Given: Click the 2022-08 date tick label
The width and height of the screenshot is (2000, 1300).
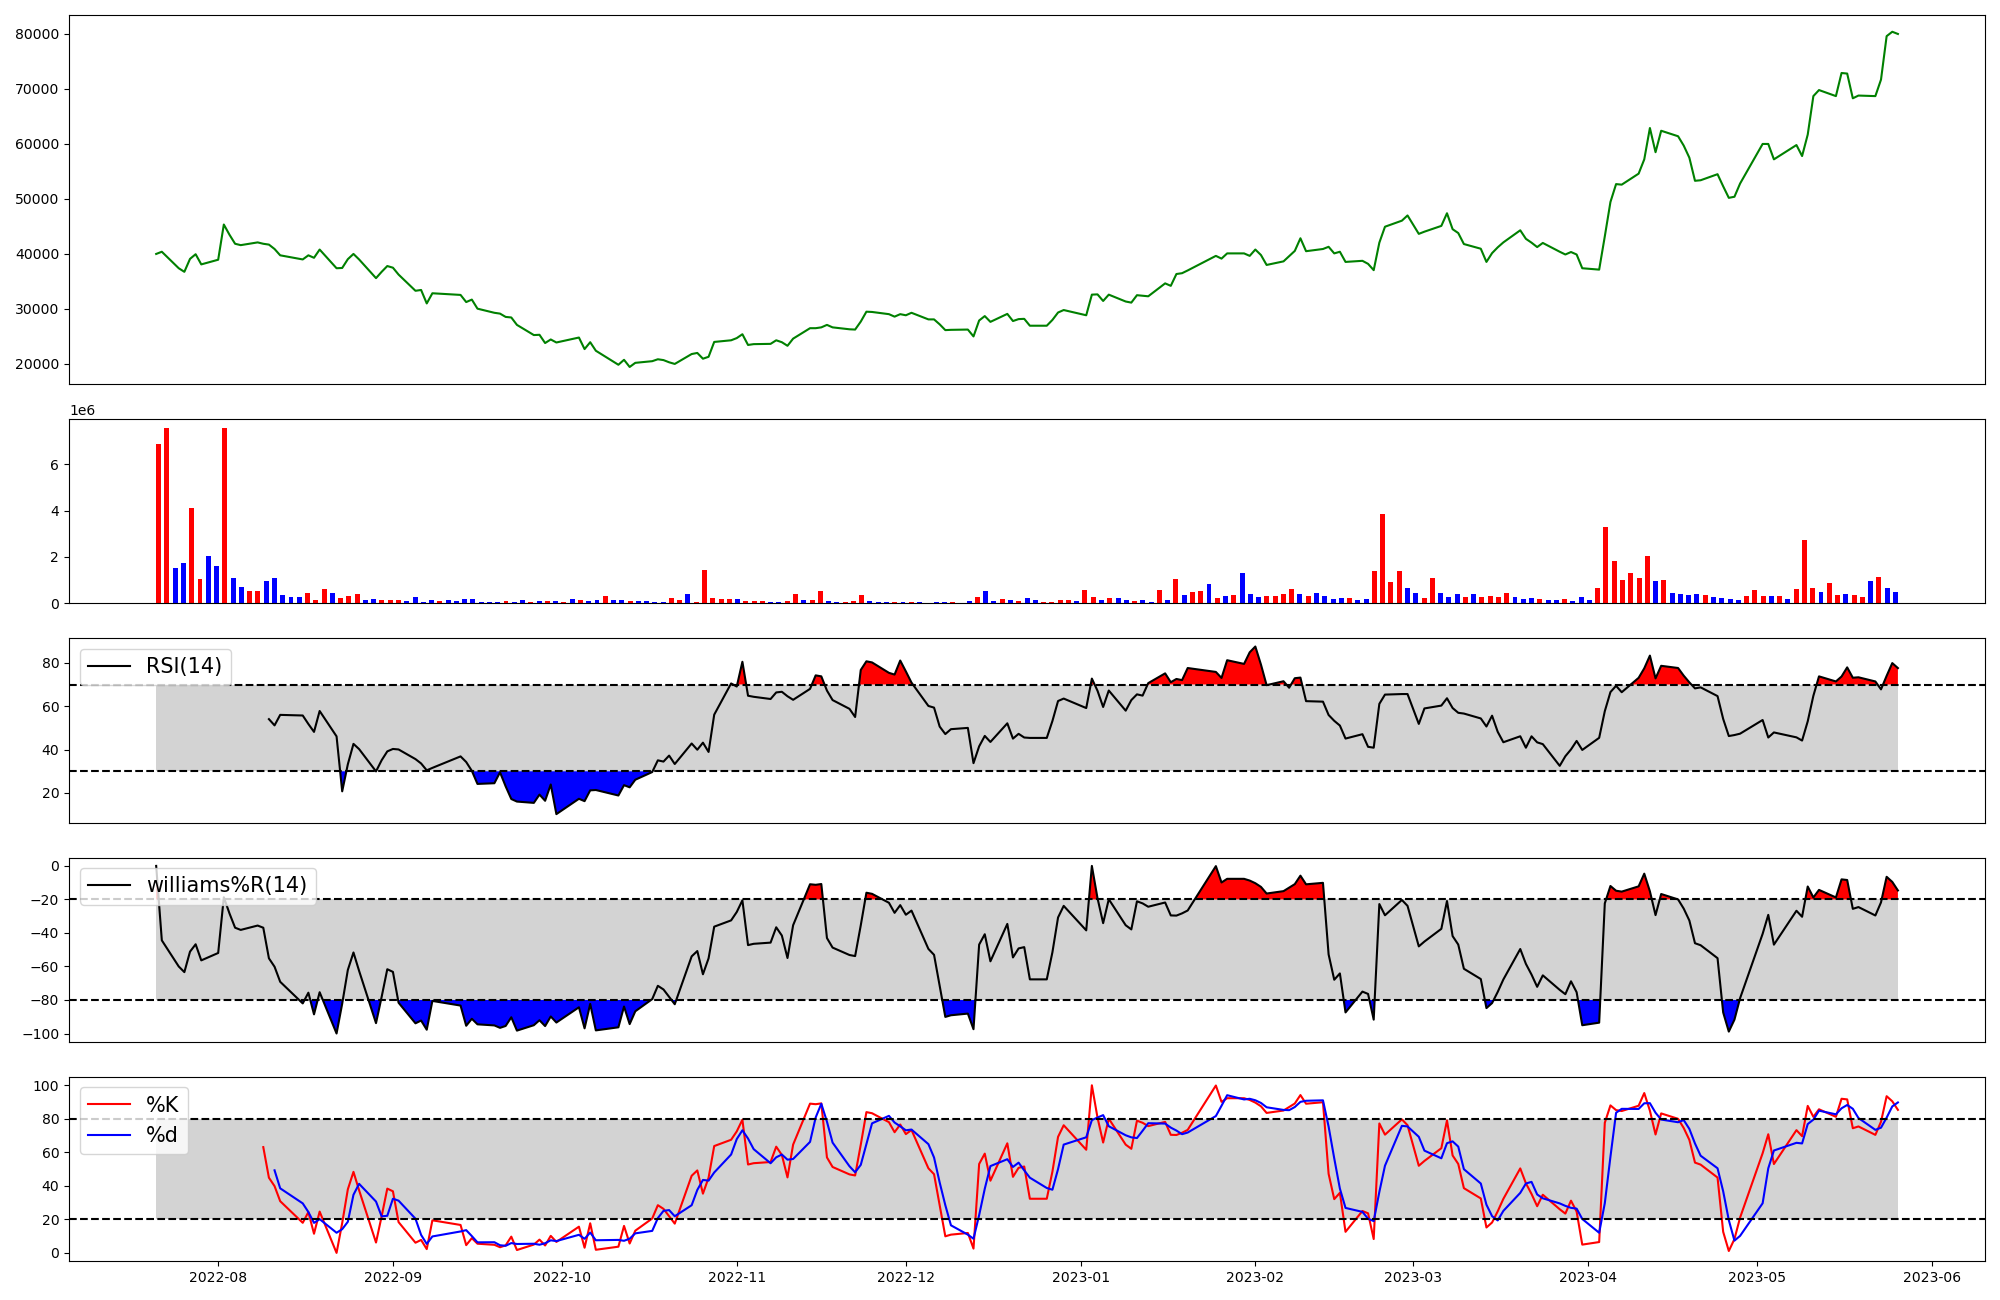Looking at the screenshot, I should coord(218,1276).
